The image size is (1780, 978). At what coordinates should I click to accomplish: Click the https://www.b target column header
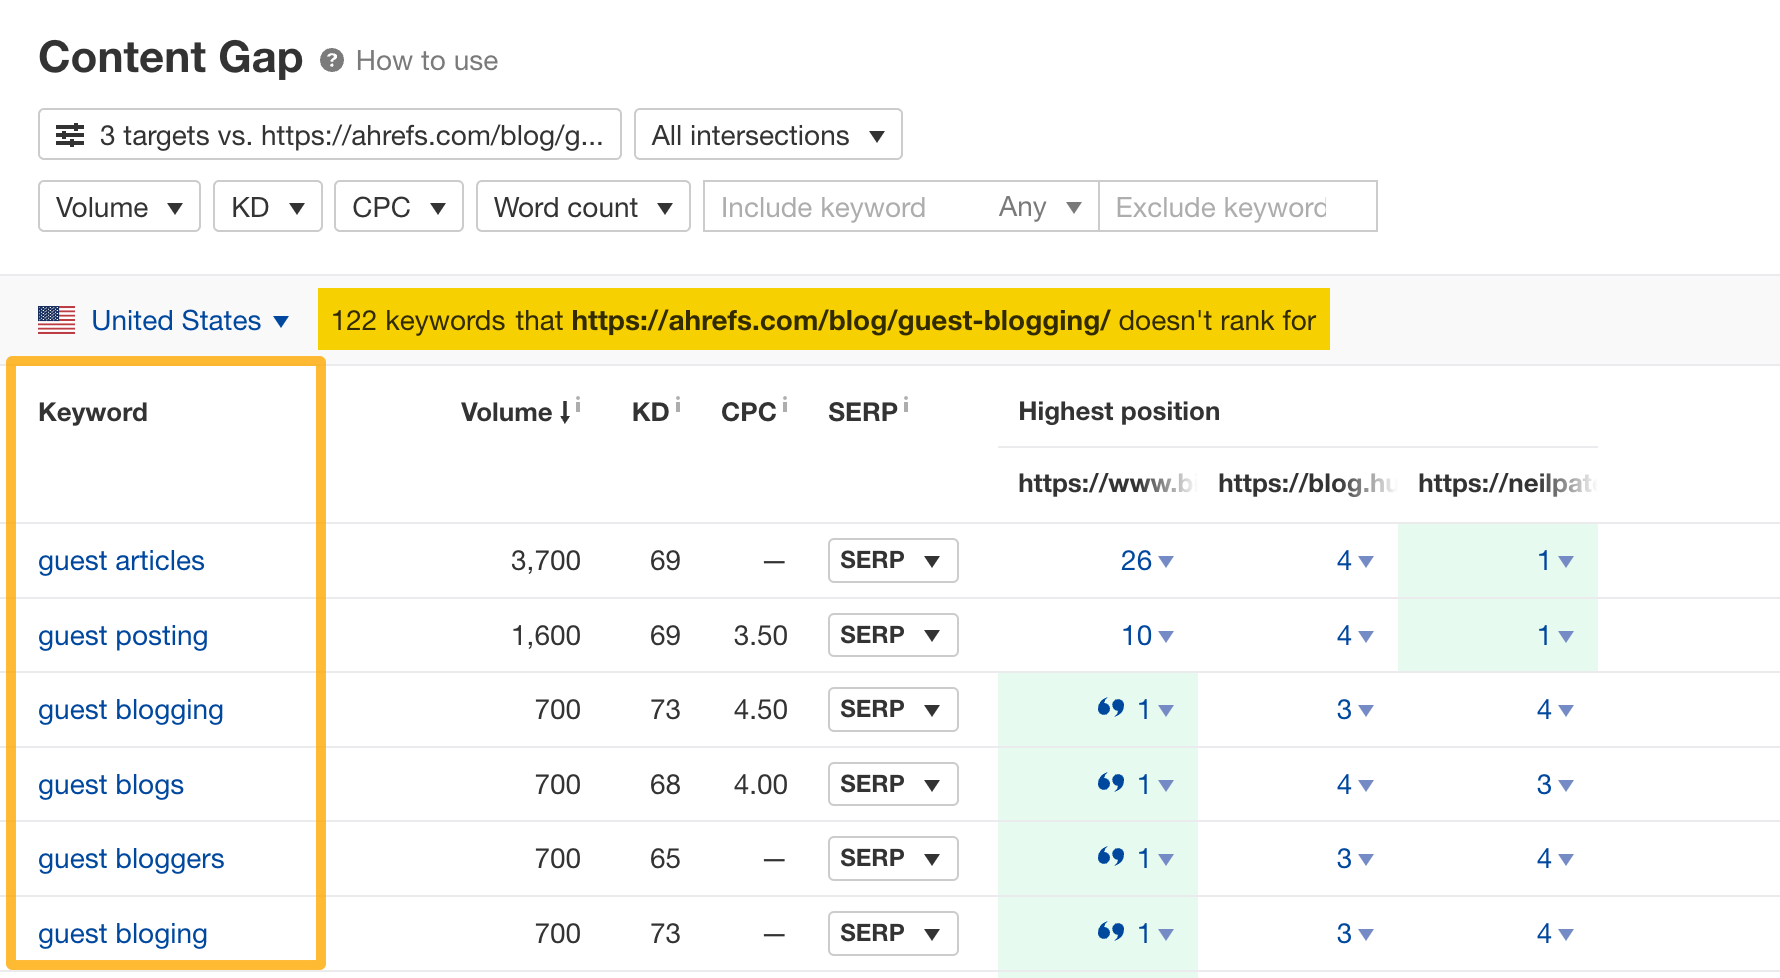1106,483
